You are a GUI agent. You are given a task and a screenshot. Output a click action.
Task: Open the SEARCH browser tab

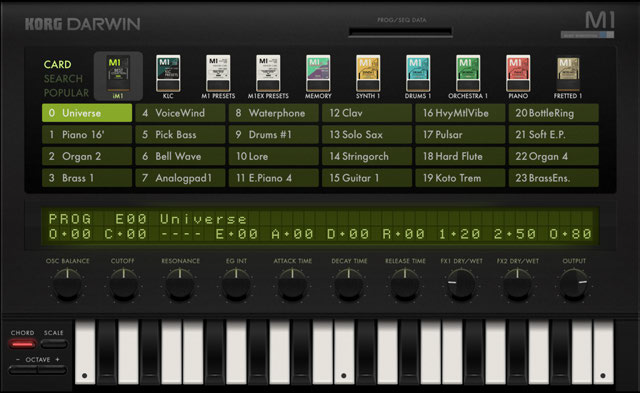[x=63, y=79]
